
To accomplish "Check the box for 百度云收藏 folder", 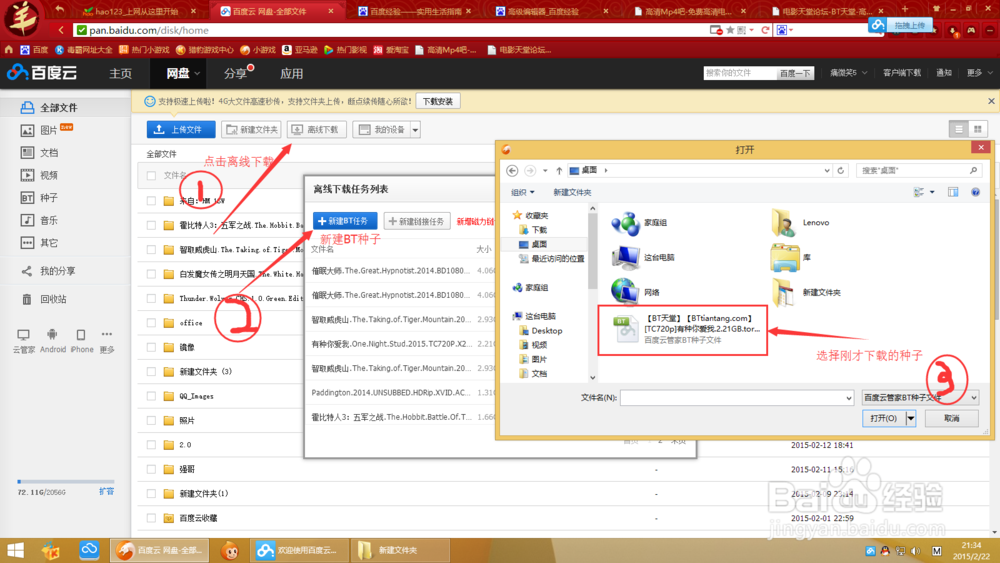I will (x=151, y=518).
